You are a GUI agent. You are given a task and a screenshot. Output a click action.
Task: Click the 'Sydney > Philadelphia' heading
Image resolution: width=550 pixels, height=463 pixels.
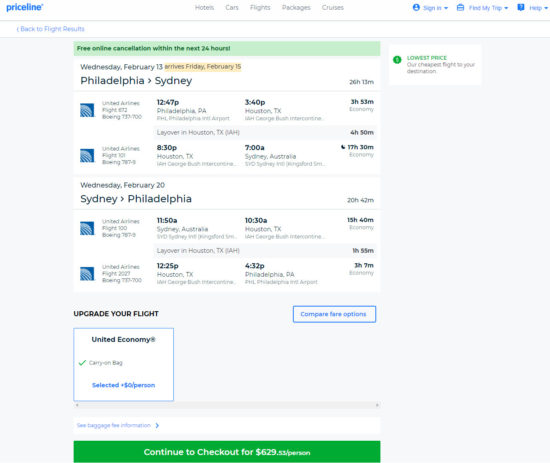tap(136, 199)
